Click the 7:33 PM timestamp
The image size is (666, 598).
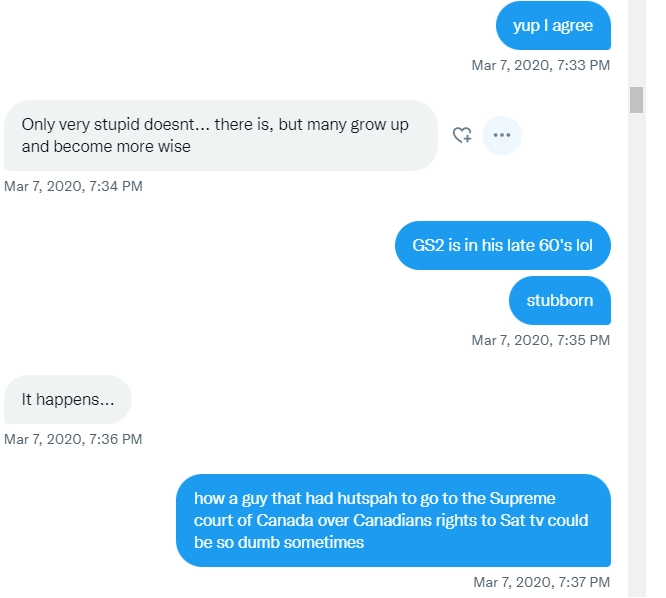coord(541,65)
